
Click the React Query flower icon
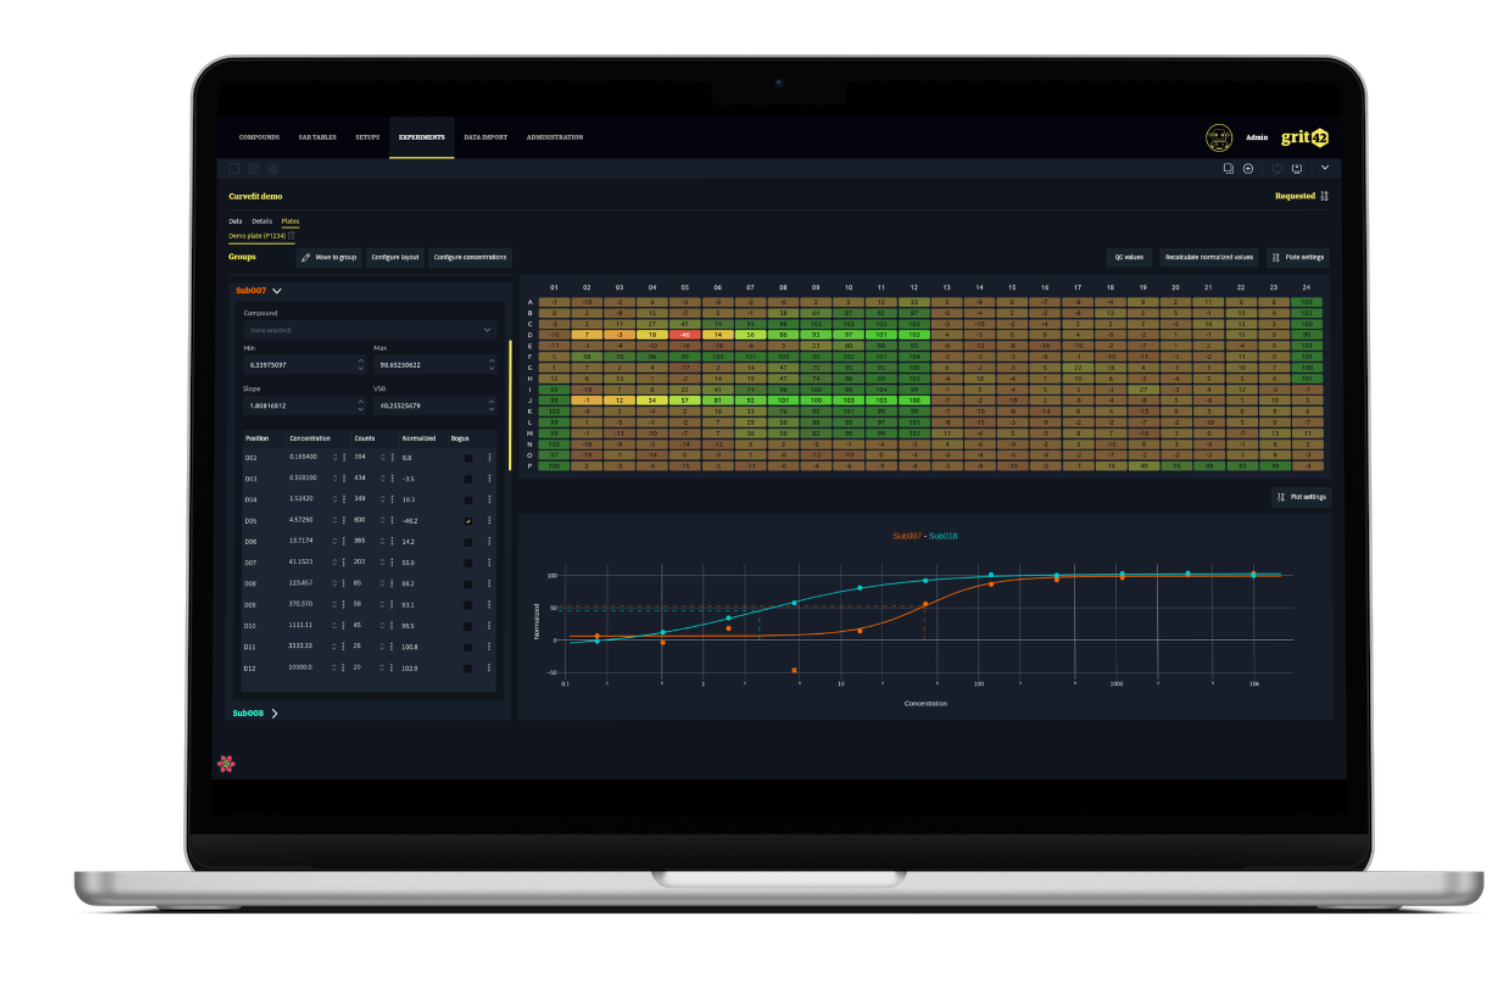(x=226, y=764)
